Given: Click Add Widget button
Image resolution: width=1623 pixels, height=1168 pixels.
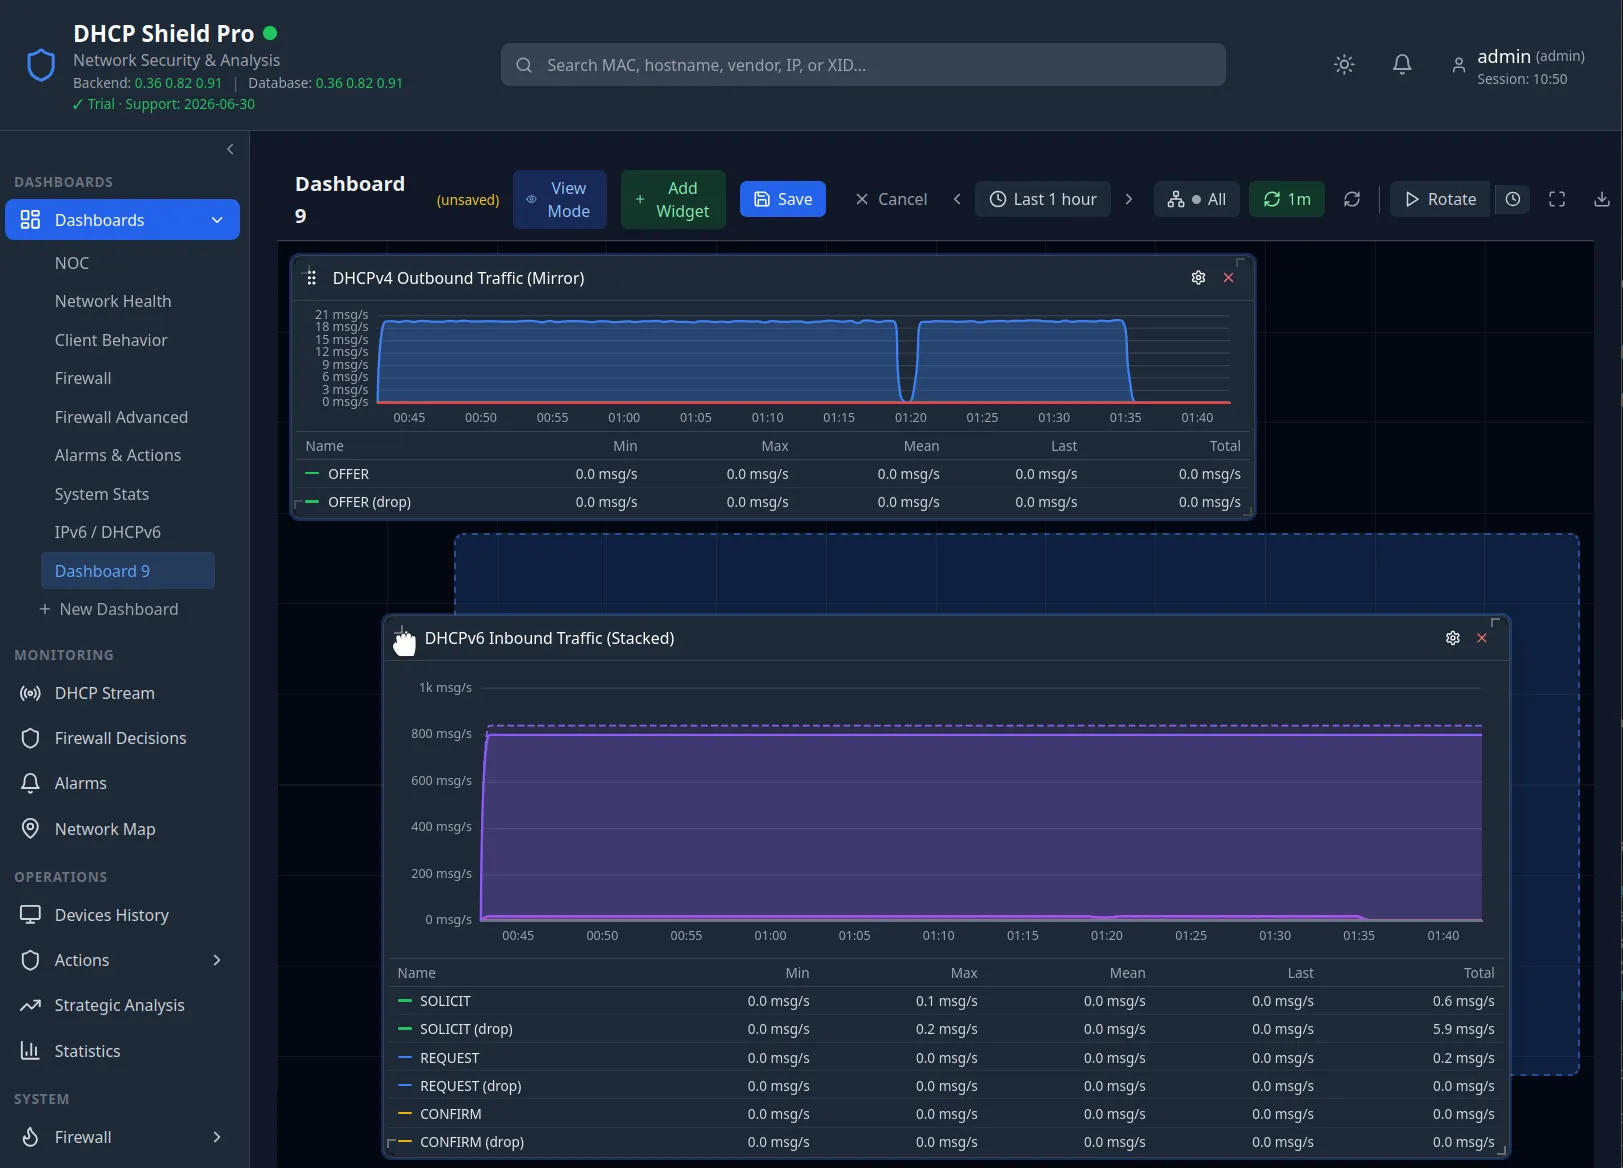Looking at the screenshot, I should (x=673, y=199).
